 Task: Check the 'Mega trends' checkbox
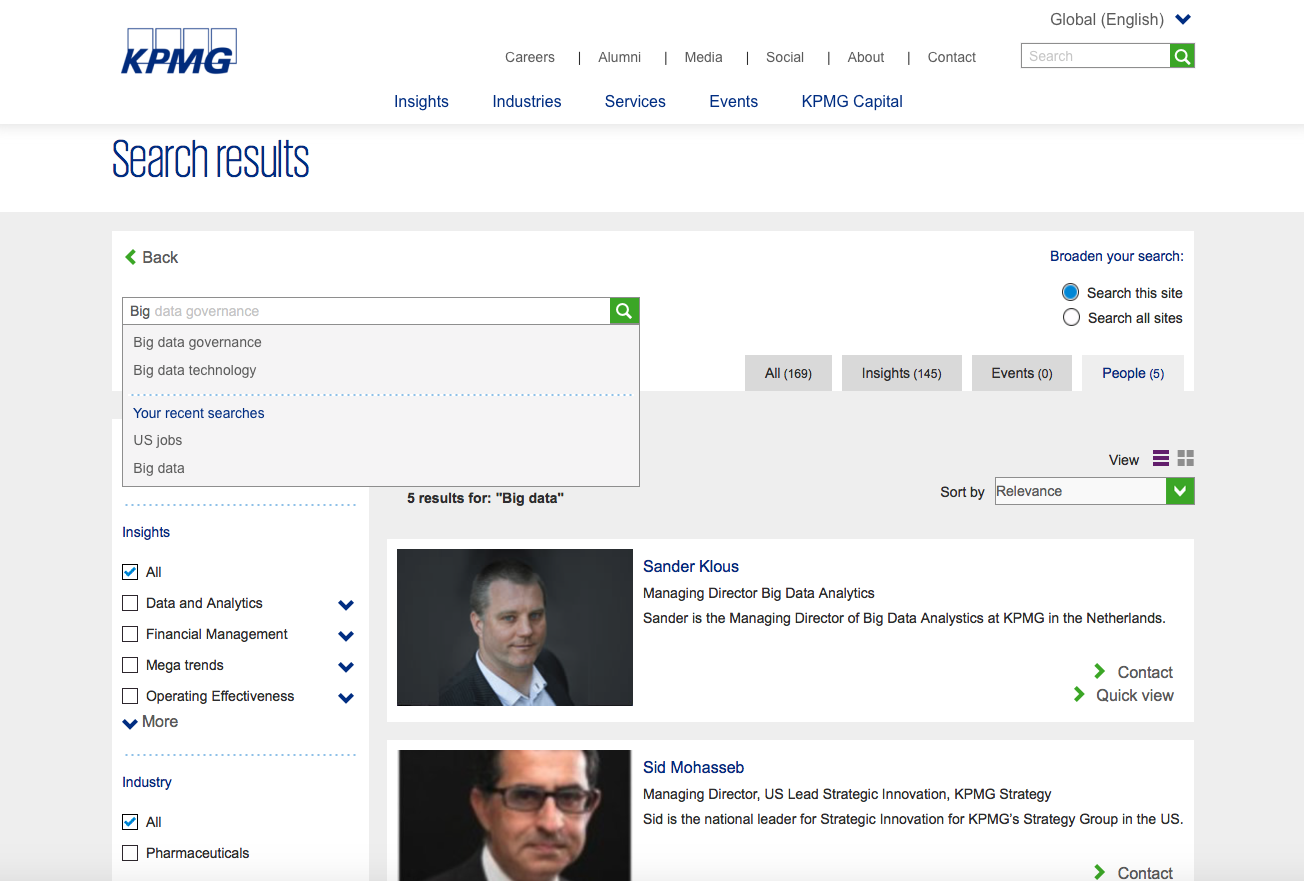(x=130, y=665)
